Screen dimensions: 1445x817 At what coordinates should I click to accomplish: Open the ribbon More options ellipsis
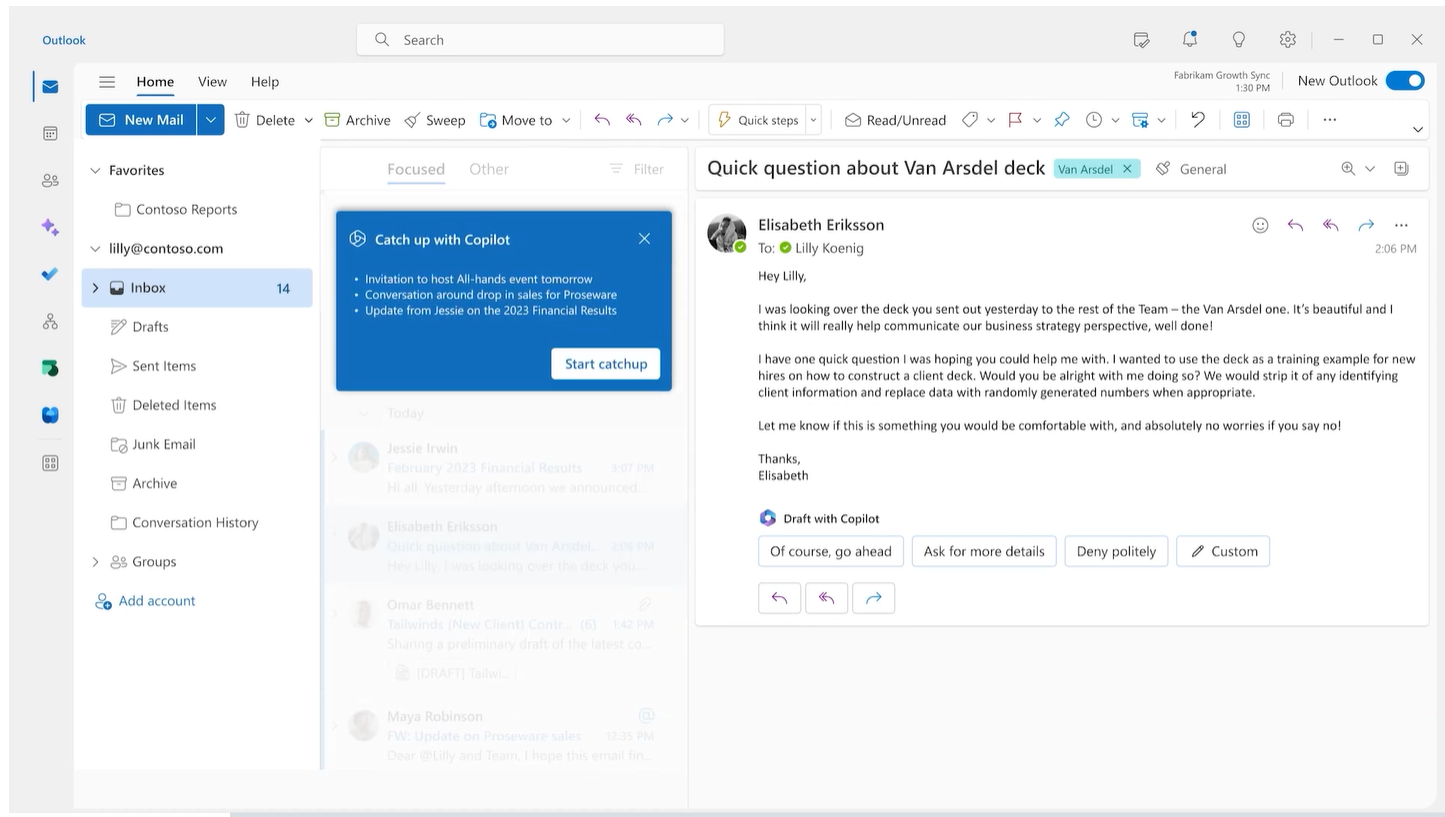point(1329,120)
